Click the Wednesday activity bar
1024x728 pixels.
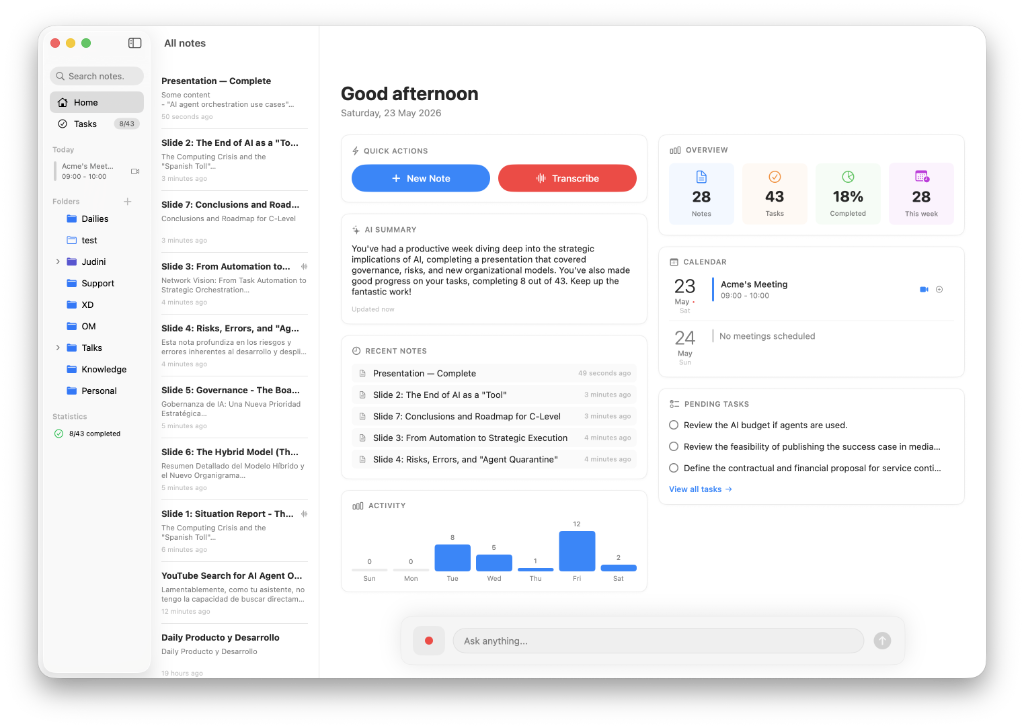(x=494, y=563)
